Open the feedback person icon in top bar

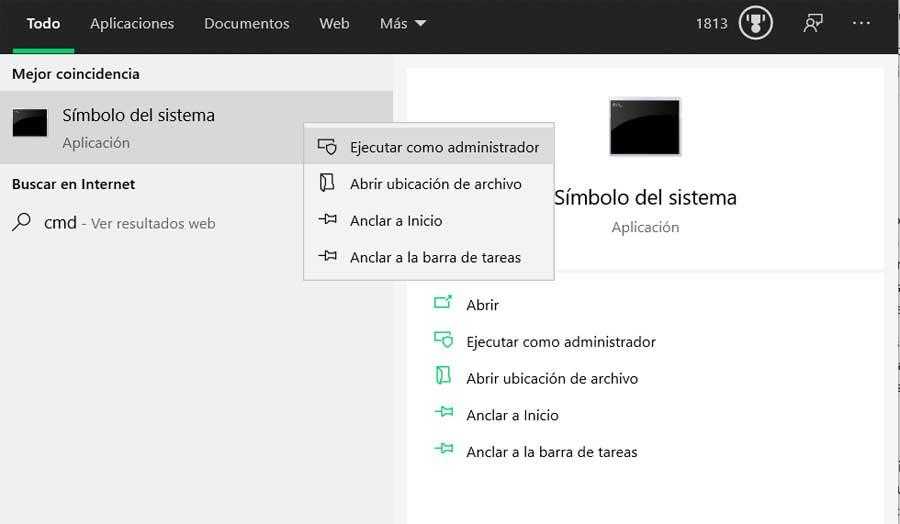pyautogui.click(x=813, y=23)
